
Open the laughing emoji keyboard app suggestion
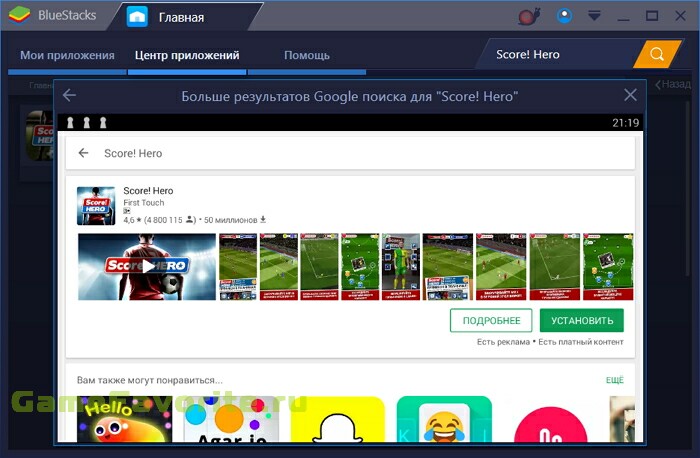pyautogui.click(x=444, y=419)
